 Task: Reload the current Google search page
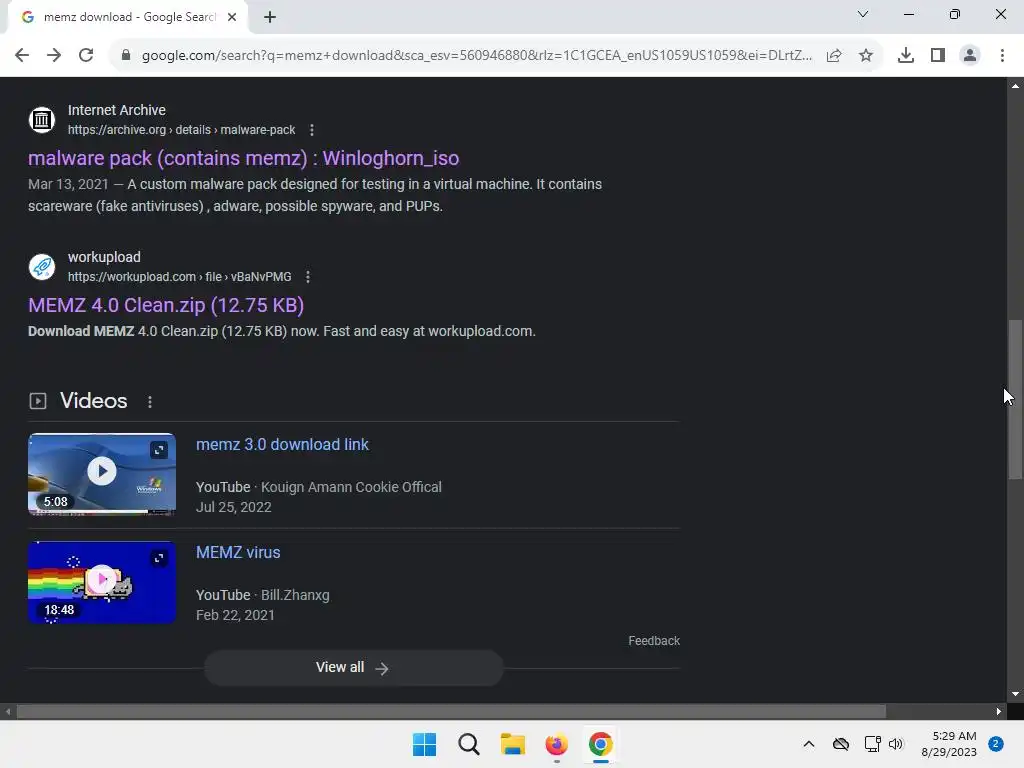point(86,56)
